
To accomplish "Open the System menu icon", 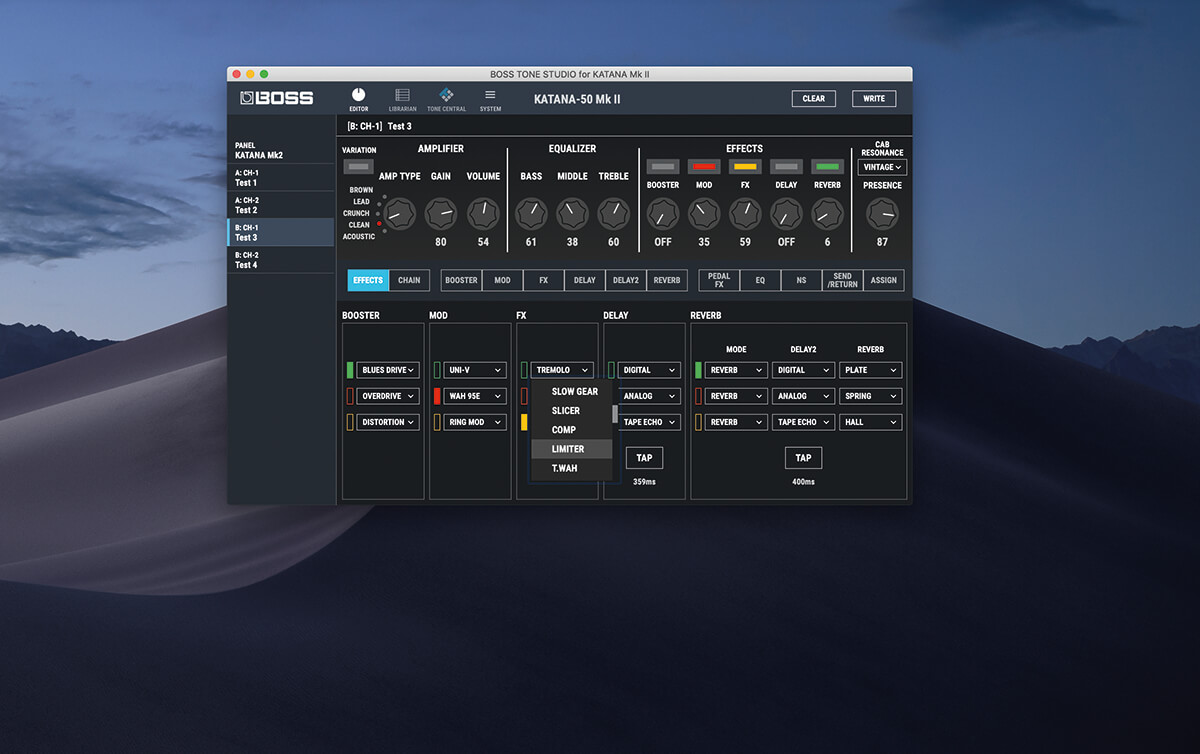I will click(x=490, y=99).
